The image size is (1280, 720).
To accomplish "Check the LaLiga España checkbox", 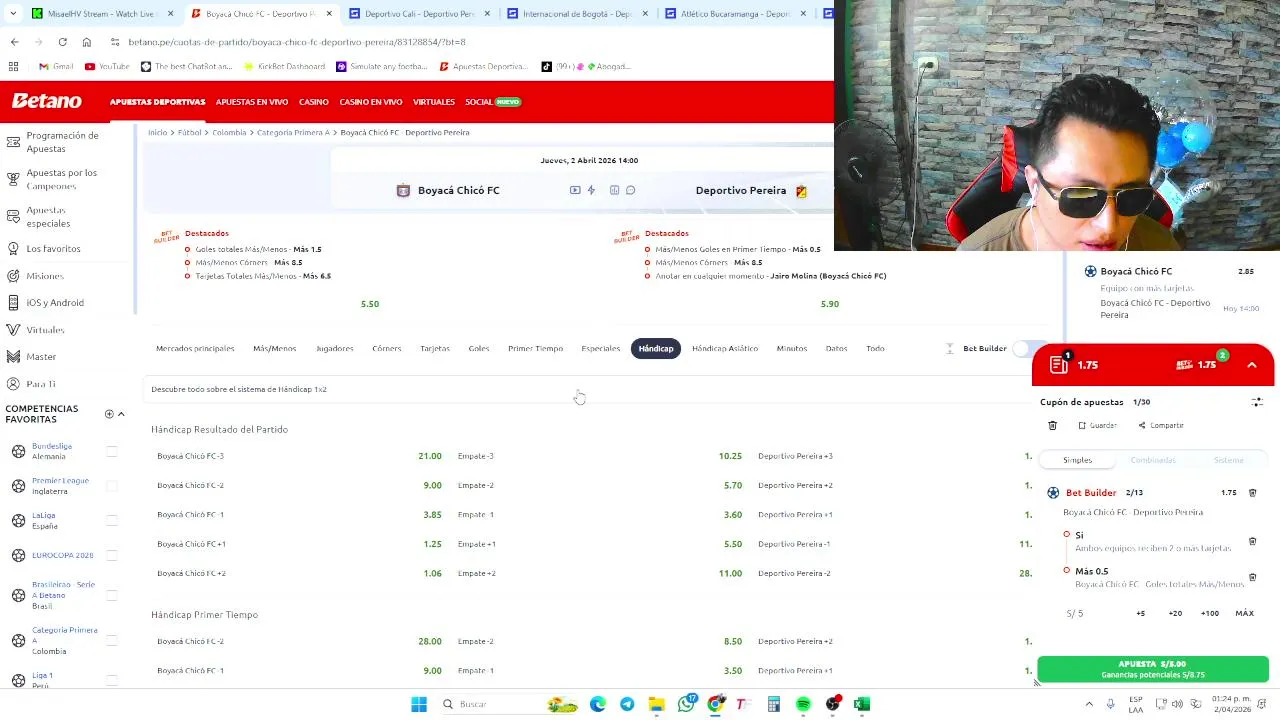I will (x=112, y=520).
